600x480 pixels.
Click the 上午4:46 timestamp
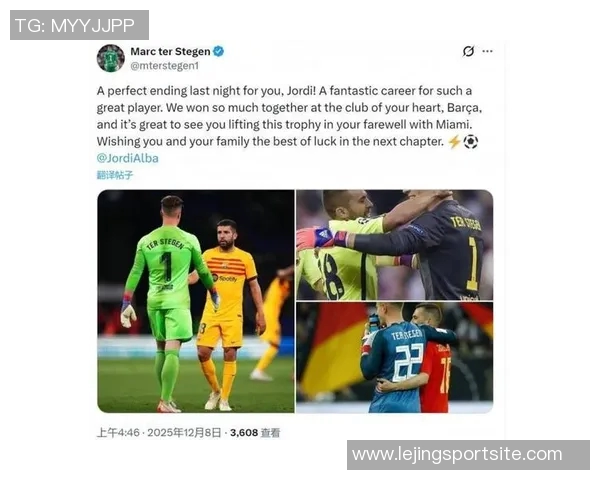pos(118,433)
